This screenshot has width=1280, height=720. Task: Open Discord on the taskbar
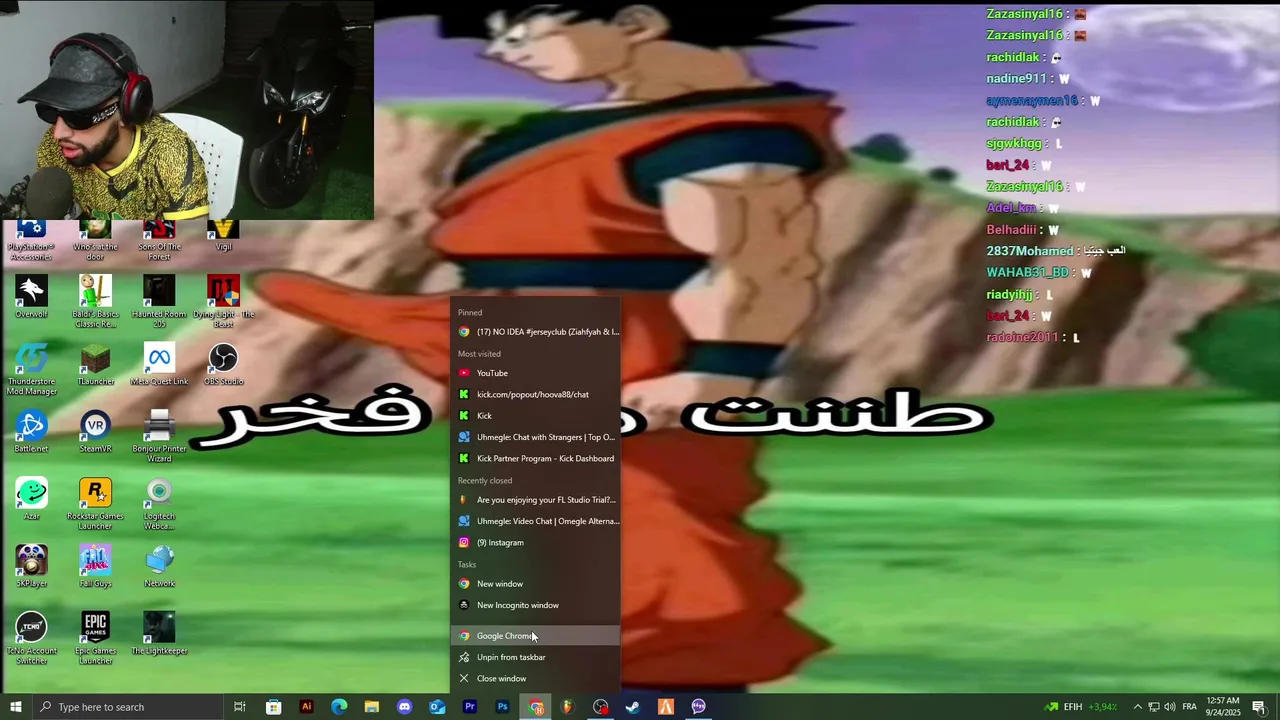pos(404,707)
